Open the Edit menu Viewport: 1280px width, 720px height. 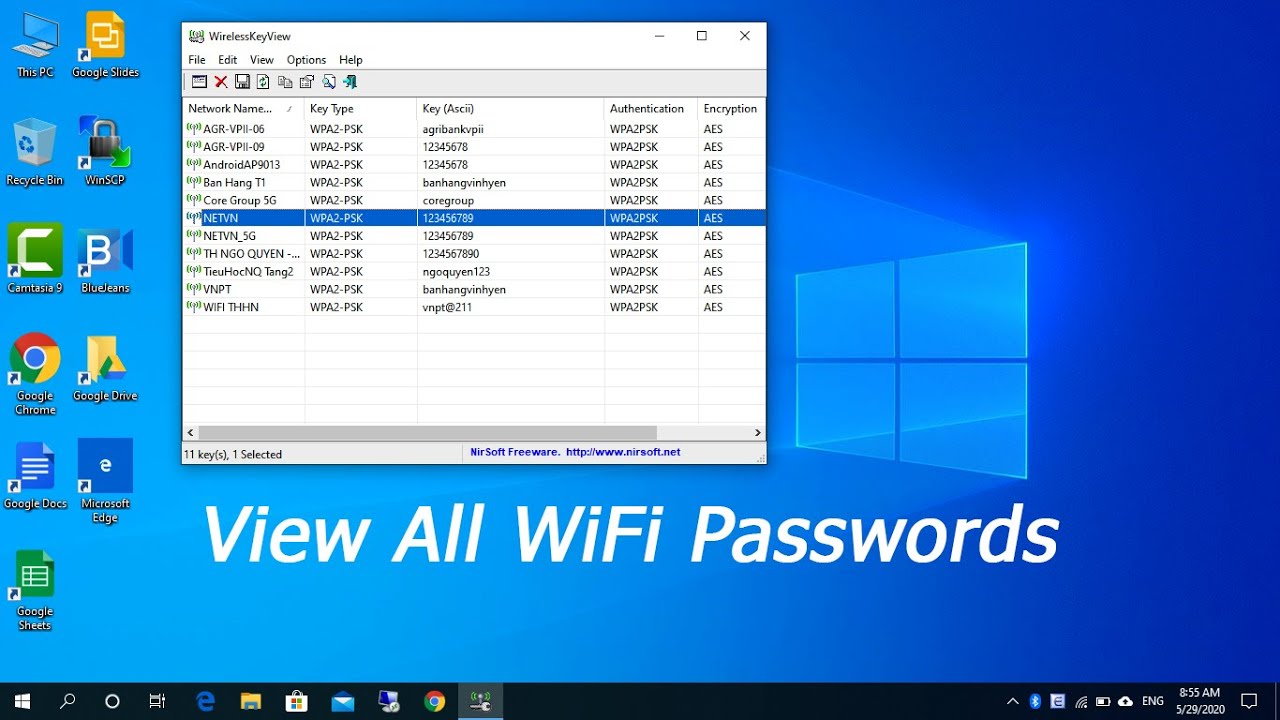228,60
